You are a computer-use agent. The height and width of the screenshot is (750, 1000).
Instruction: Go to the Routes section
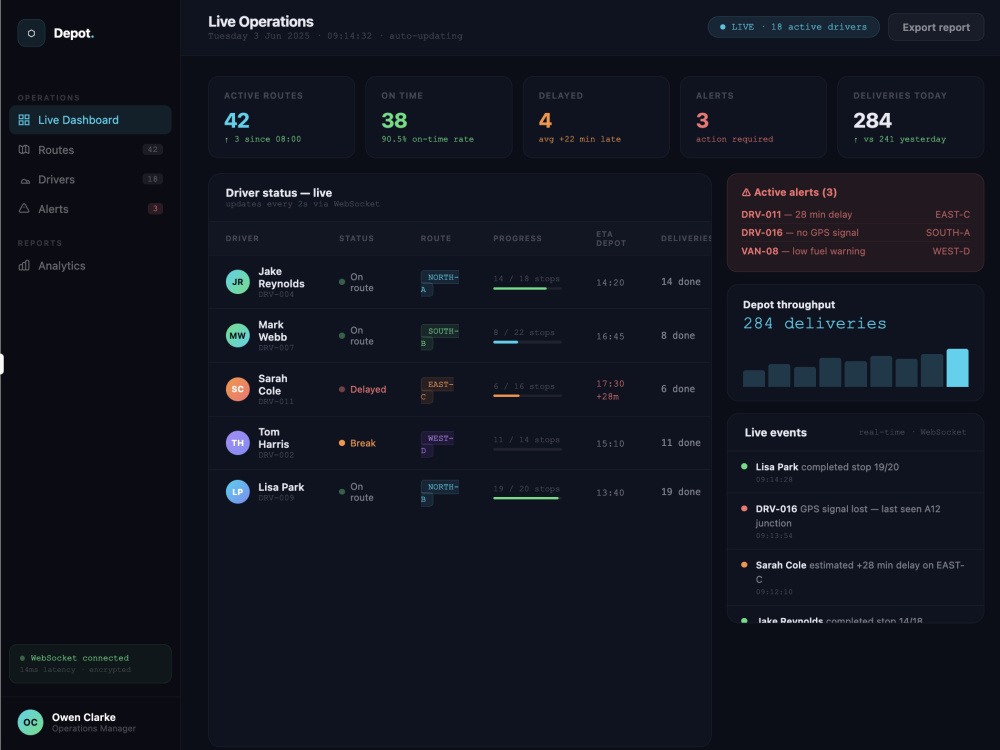[90, 150]
